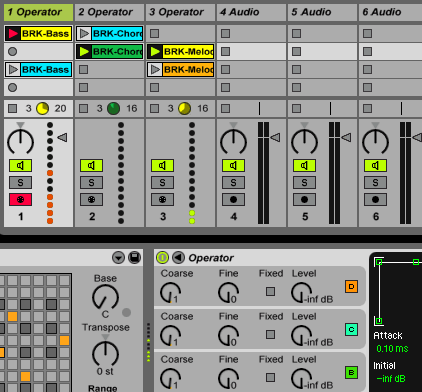The width and height of the screenshot is (422, 392).
Task: Click track 1 clip record circle in fourth scene
Action: pos(13,87)
